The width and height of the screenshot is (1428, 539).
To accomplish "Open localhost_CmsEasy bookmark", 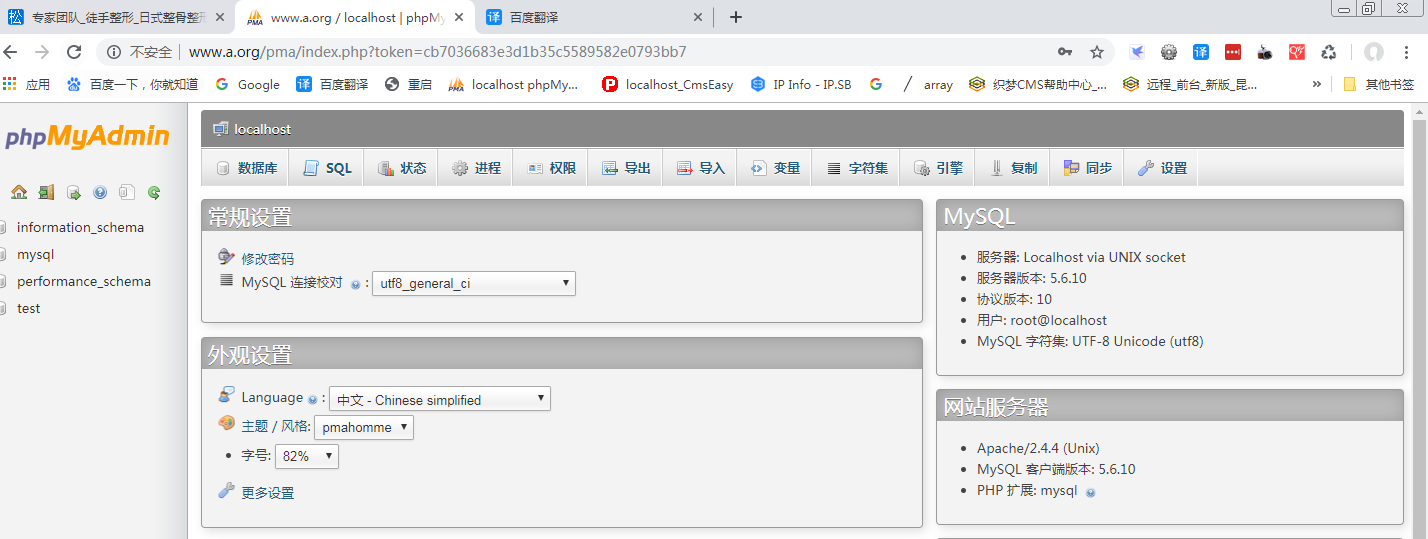I will (668, 85).
